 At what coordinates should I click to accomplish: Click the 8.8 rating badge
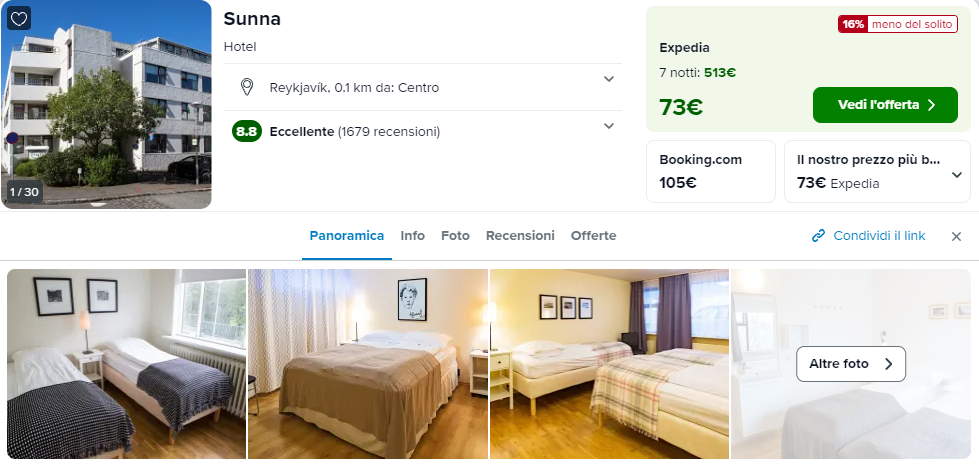pyautogui.click(x=247, y=132)
